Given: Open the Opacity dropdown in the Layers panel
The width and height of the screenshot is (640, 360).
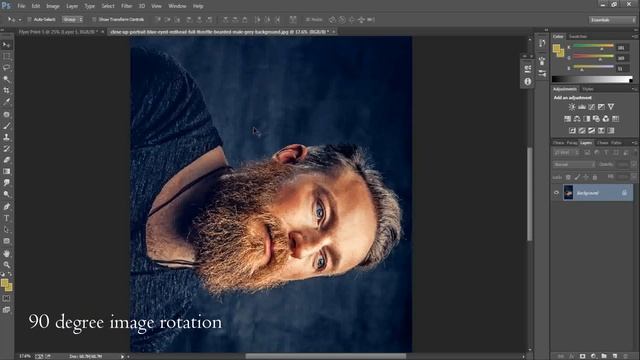Looking at the screenshot, I should (x=633, y=164).
